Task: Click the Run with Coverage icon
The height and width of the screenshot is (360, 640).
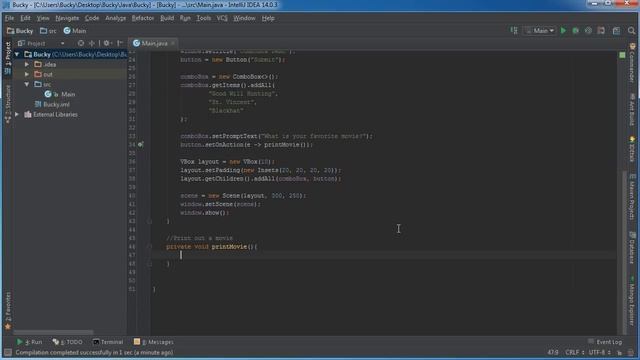Action: tap(588, 31)
